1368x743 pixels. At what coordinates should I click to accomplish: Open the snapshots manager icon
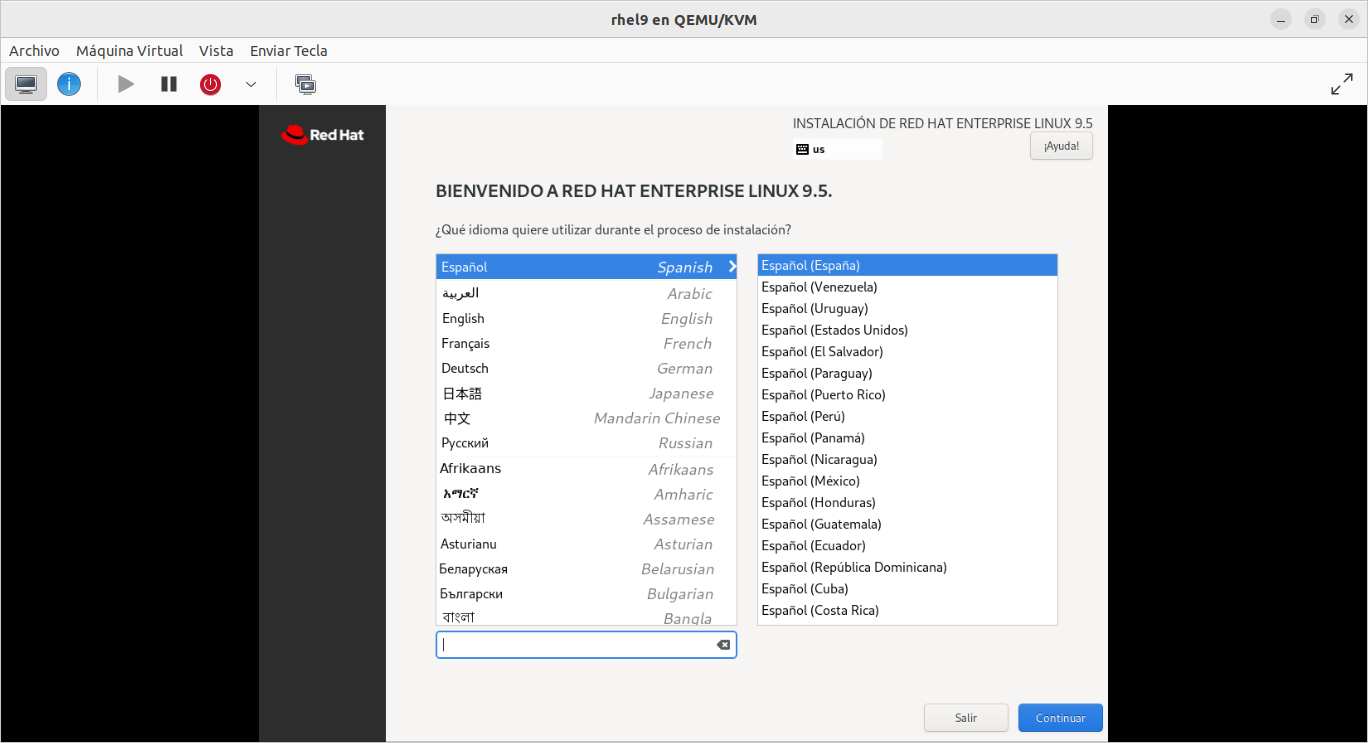(306, 85)
